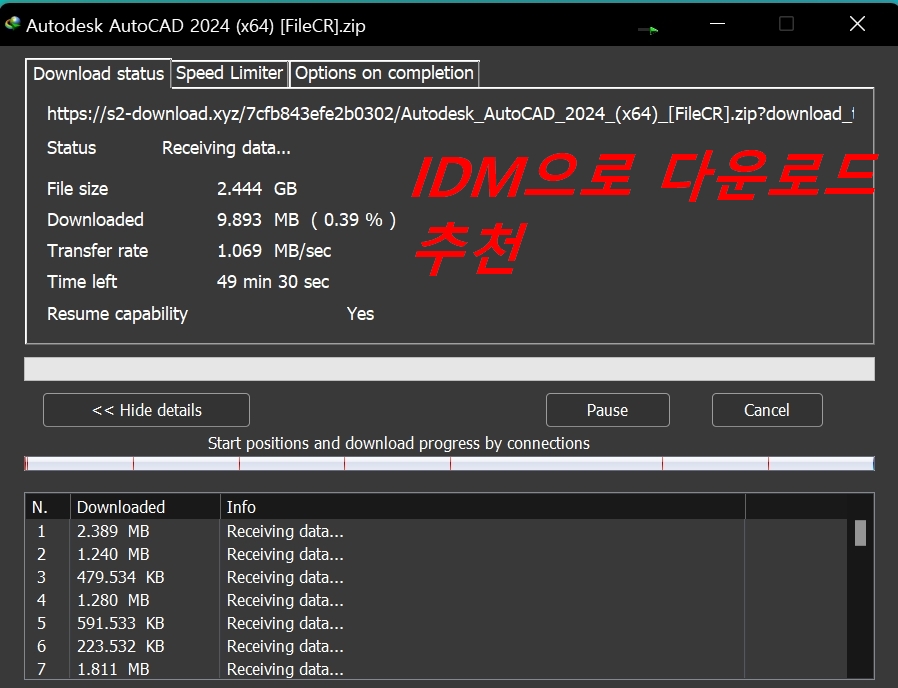Click the IDM app icon in title bar

[x=13, y=24]
